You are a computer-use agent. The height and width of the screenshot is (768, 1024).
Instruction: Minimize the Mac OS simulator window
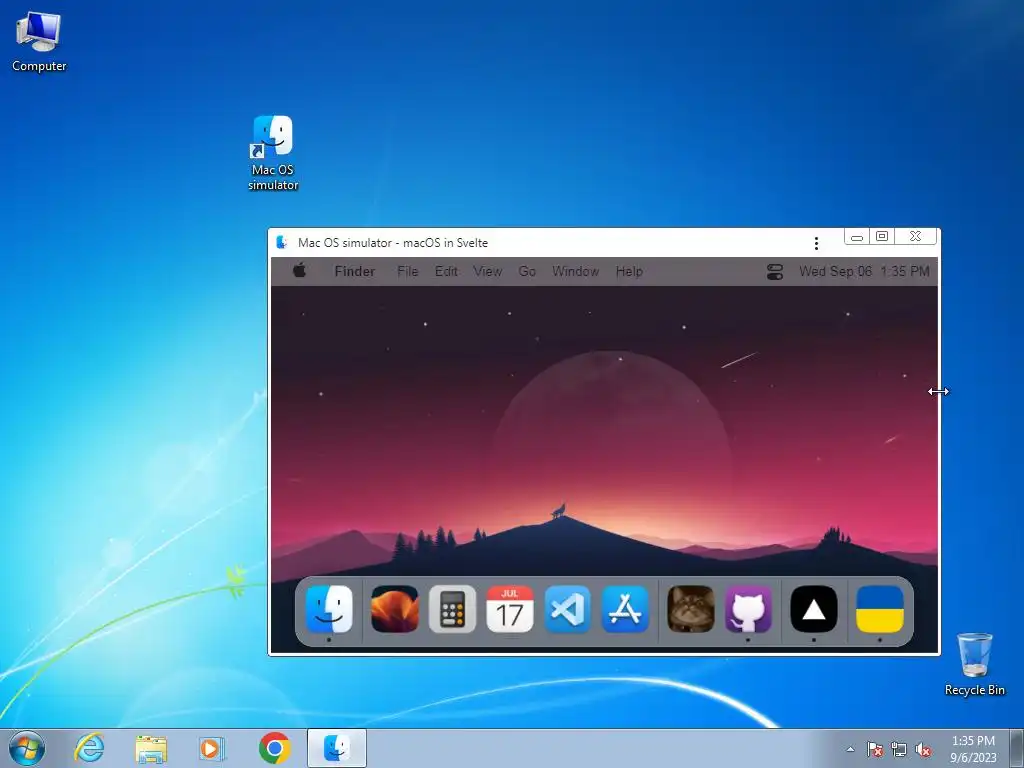(857, 237)
